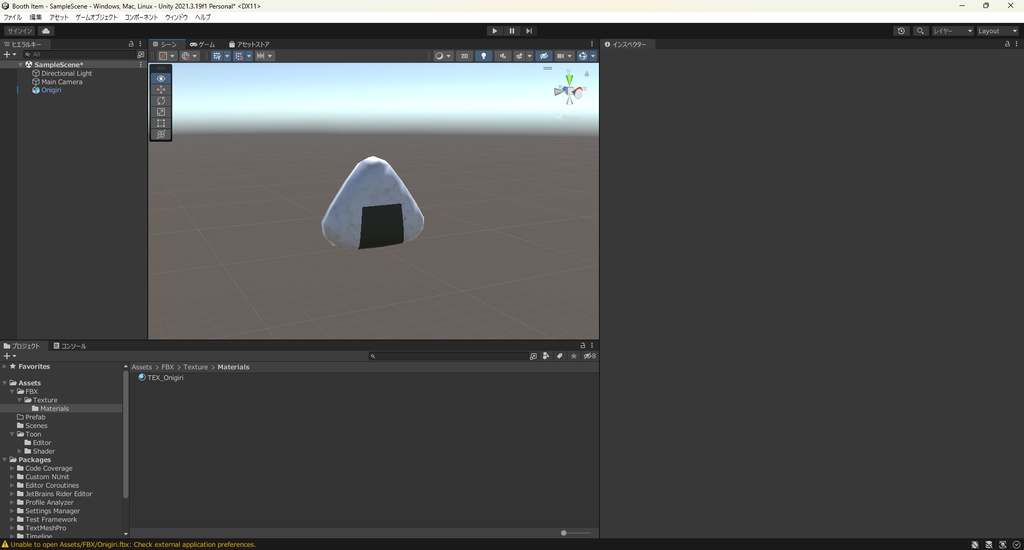The width and height of the screenshot is (1024, 550).
Task: Select the Scale tool in Scene overlay
Action: click(161, 112)
